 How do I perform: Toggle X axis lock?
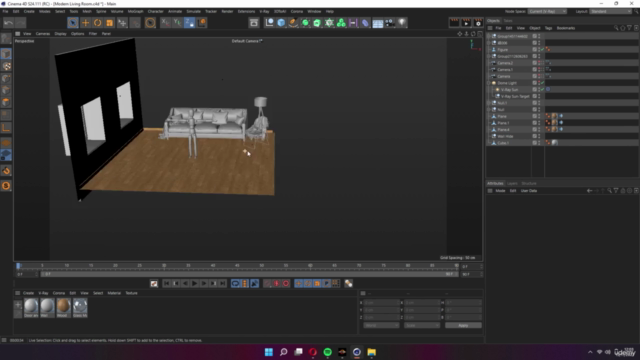pos(165,23)
